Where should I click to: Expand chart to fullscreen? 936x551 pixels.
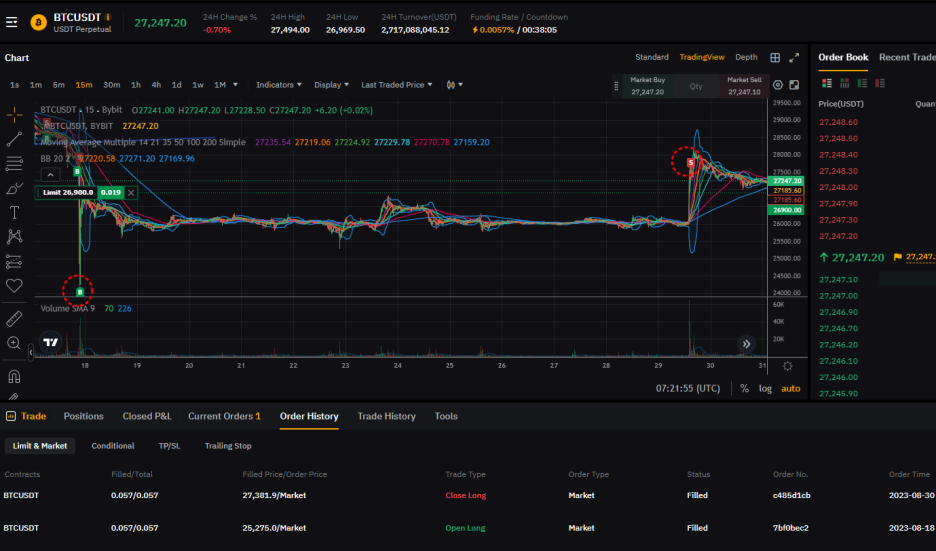tap(794, 57)
